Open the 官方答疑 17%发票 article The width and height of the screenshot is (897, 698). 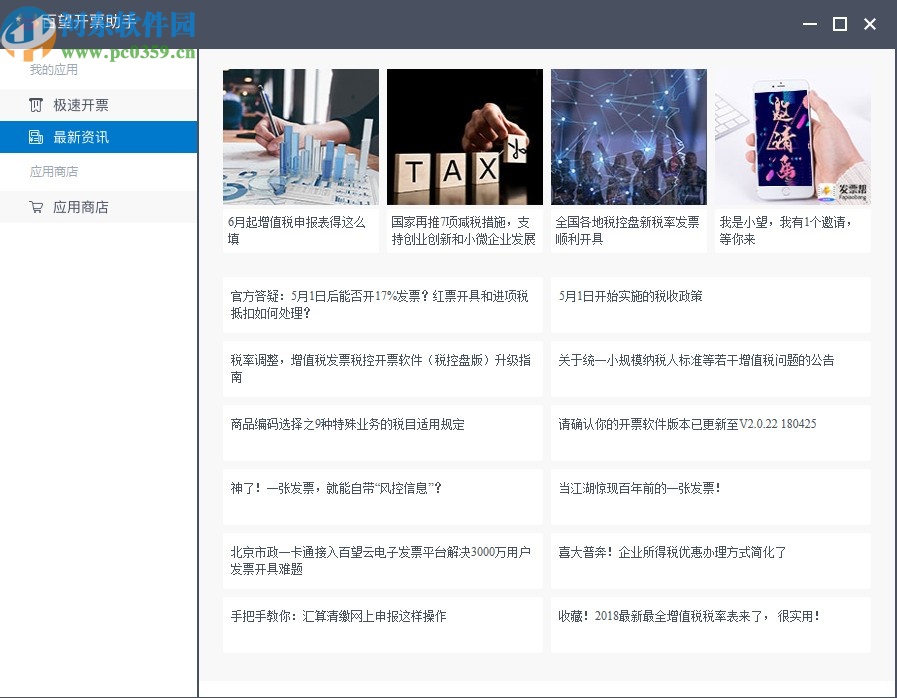[x=381, y=303]
